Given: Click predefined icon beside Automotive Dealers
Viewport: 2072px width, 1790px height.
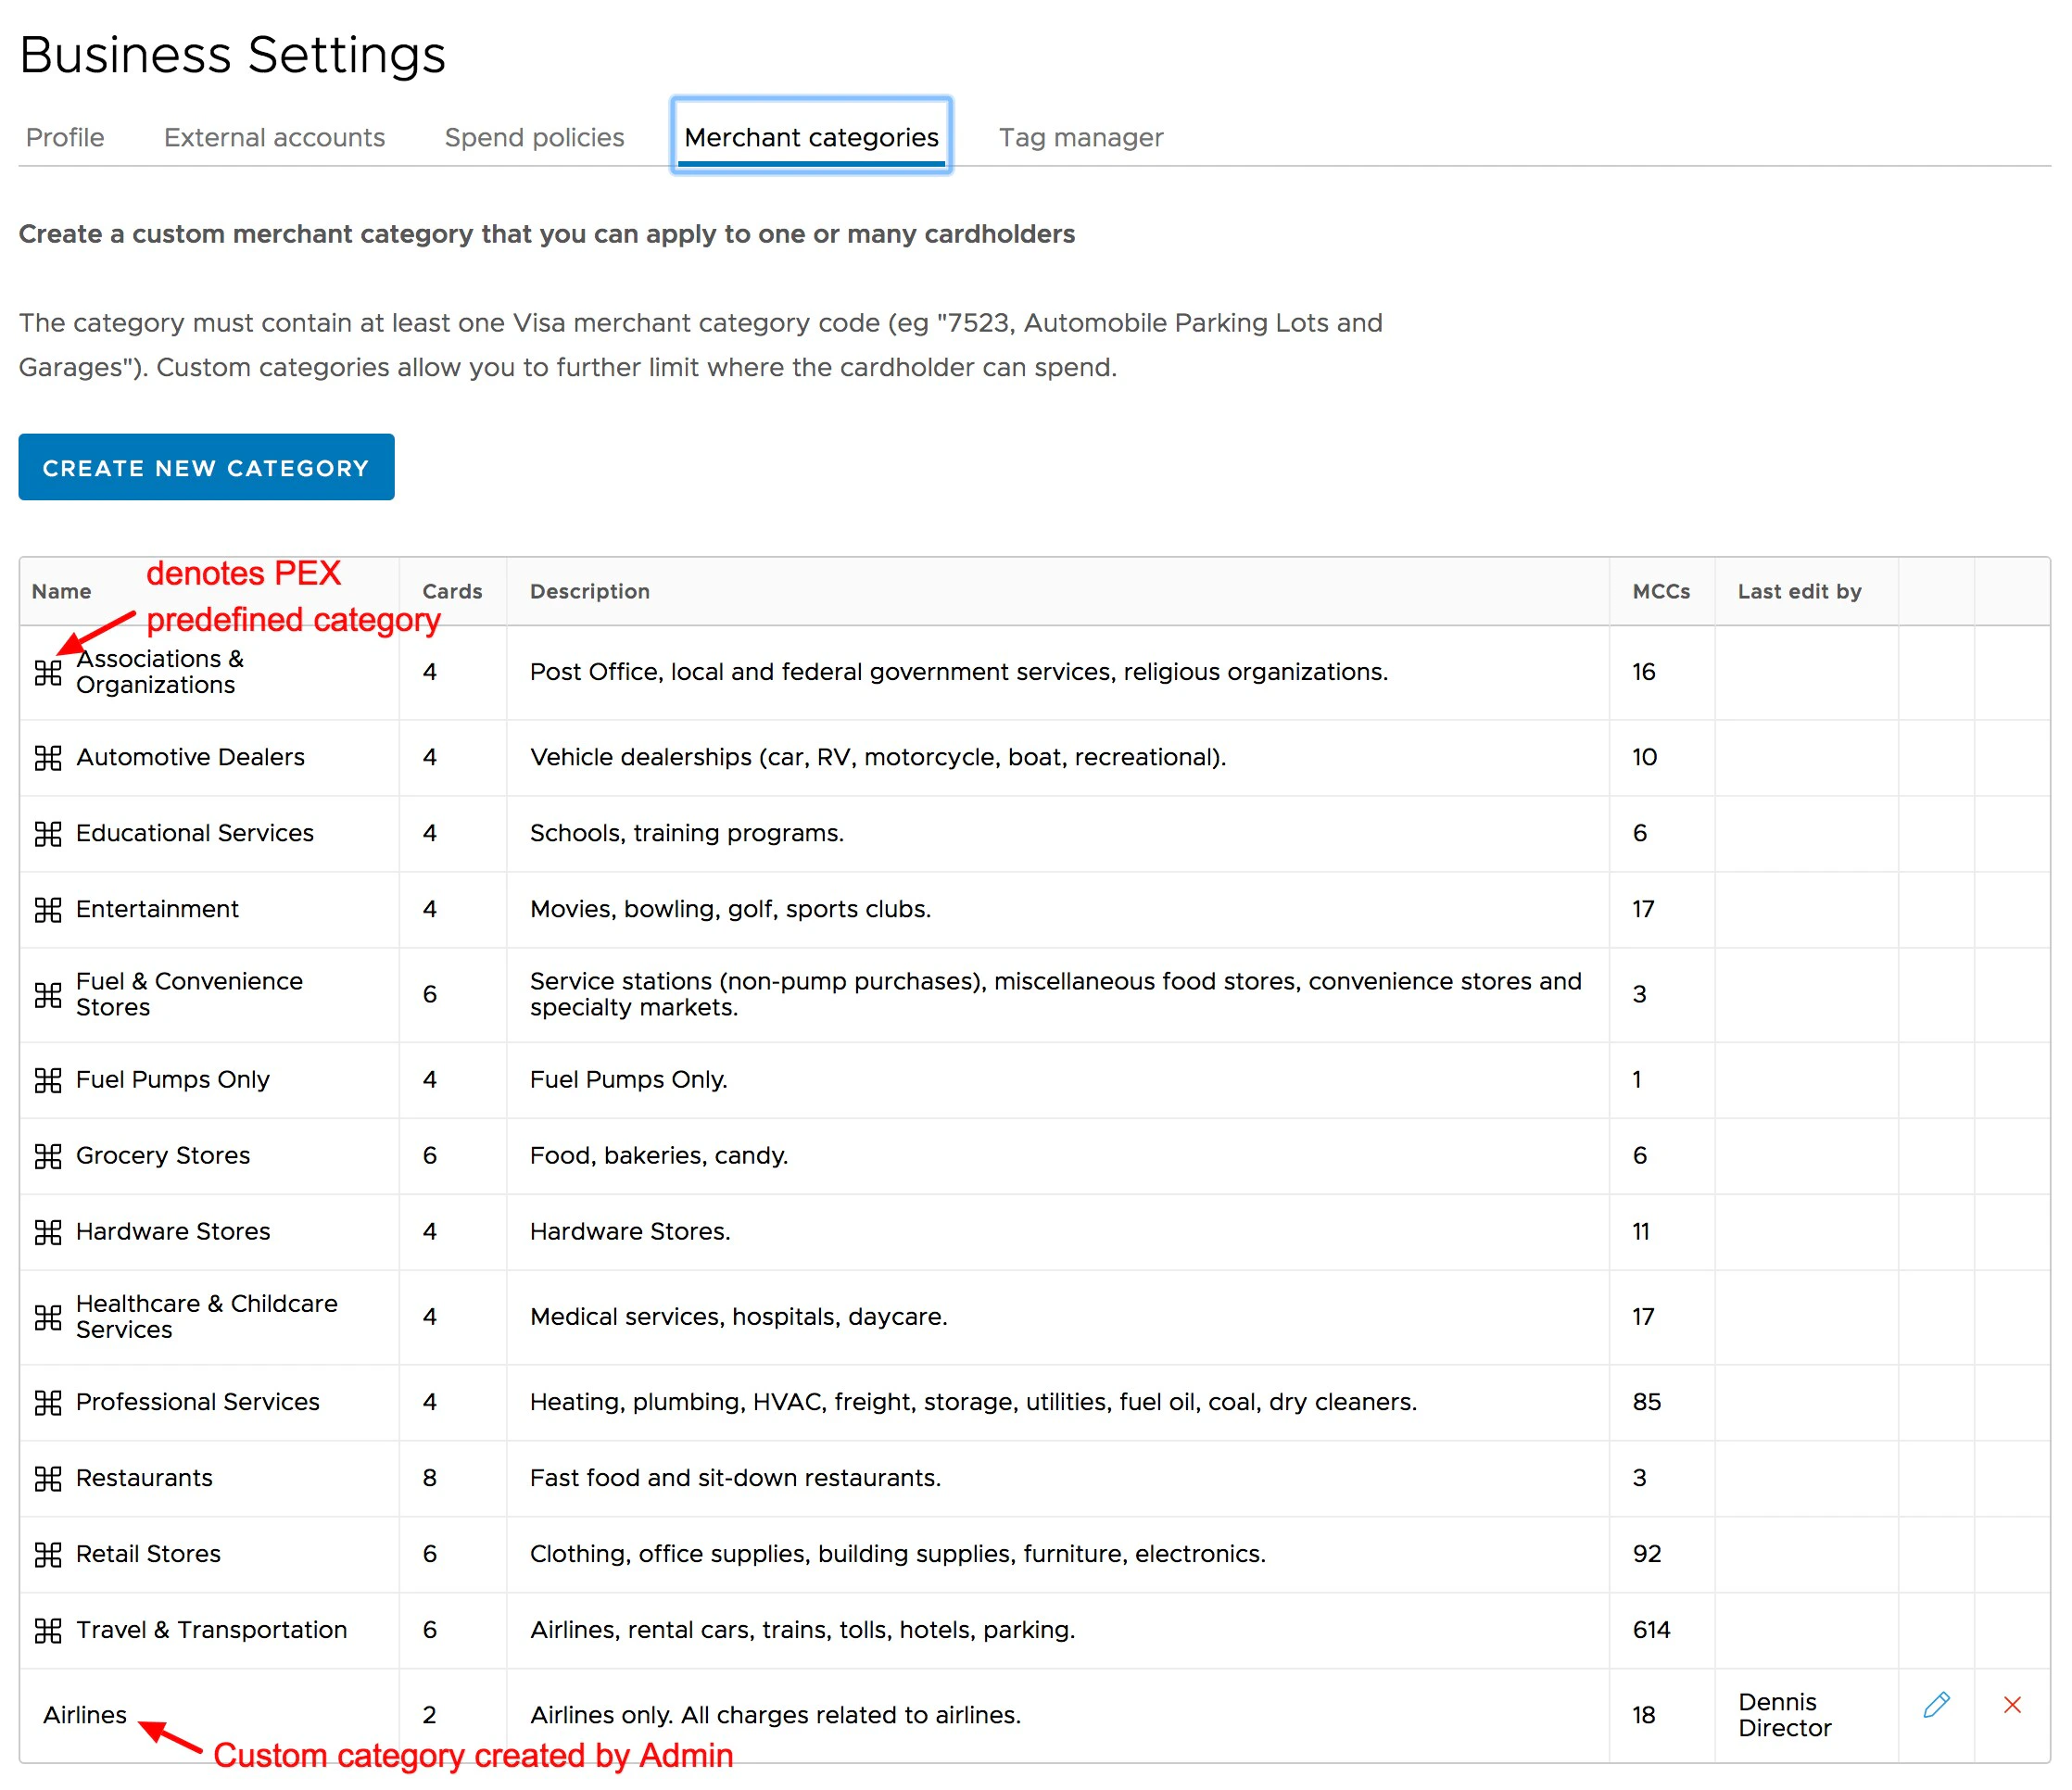Looking at the screenshot, I should (48, 758).
